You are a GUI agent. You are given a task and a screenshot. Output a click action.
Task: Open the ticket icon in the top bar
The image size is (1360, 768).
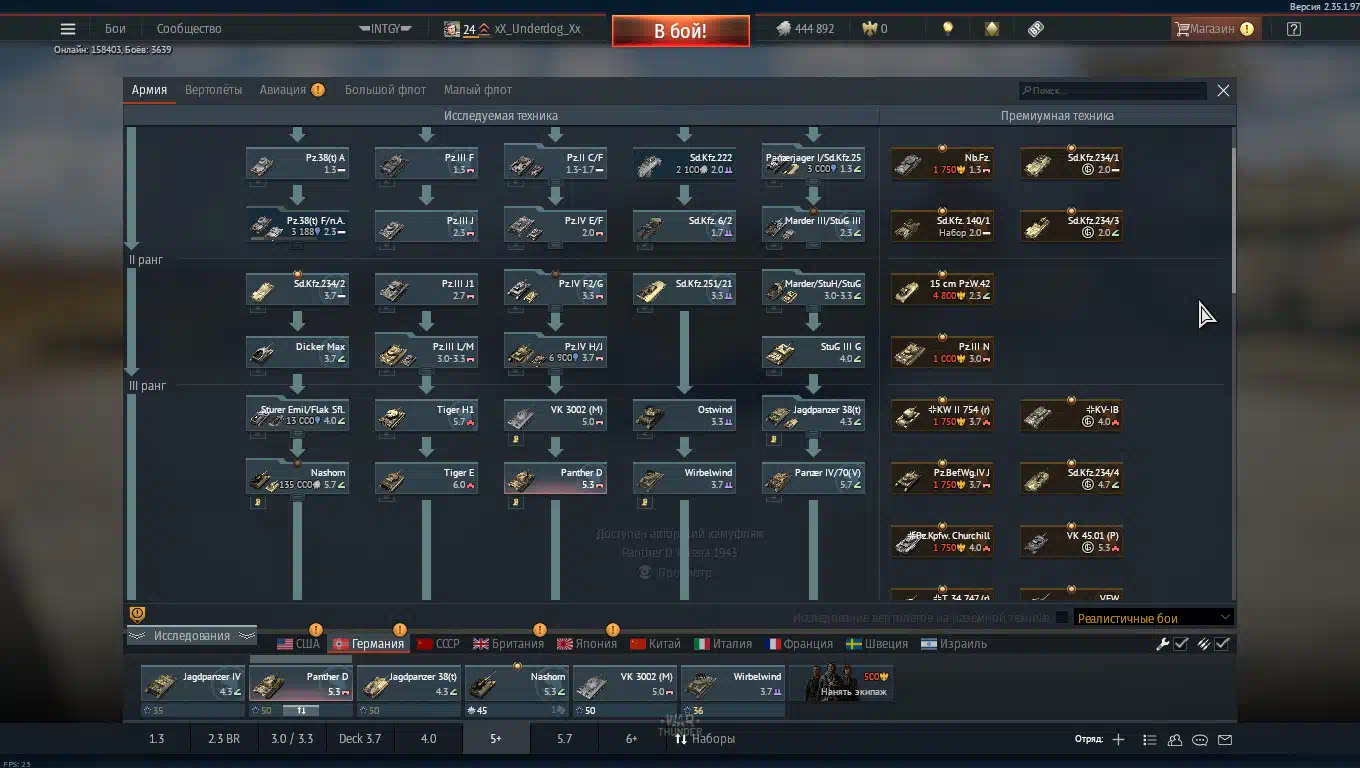[x=1036, y=29]
